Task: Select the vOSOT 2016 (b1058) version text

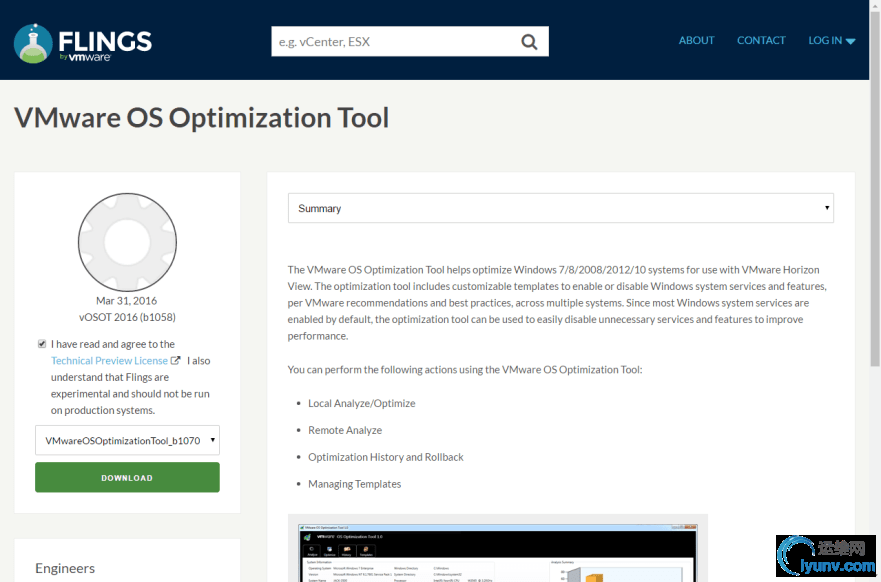Action: click(128, 317)
